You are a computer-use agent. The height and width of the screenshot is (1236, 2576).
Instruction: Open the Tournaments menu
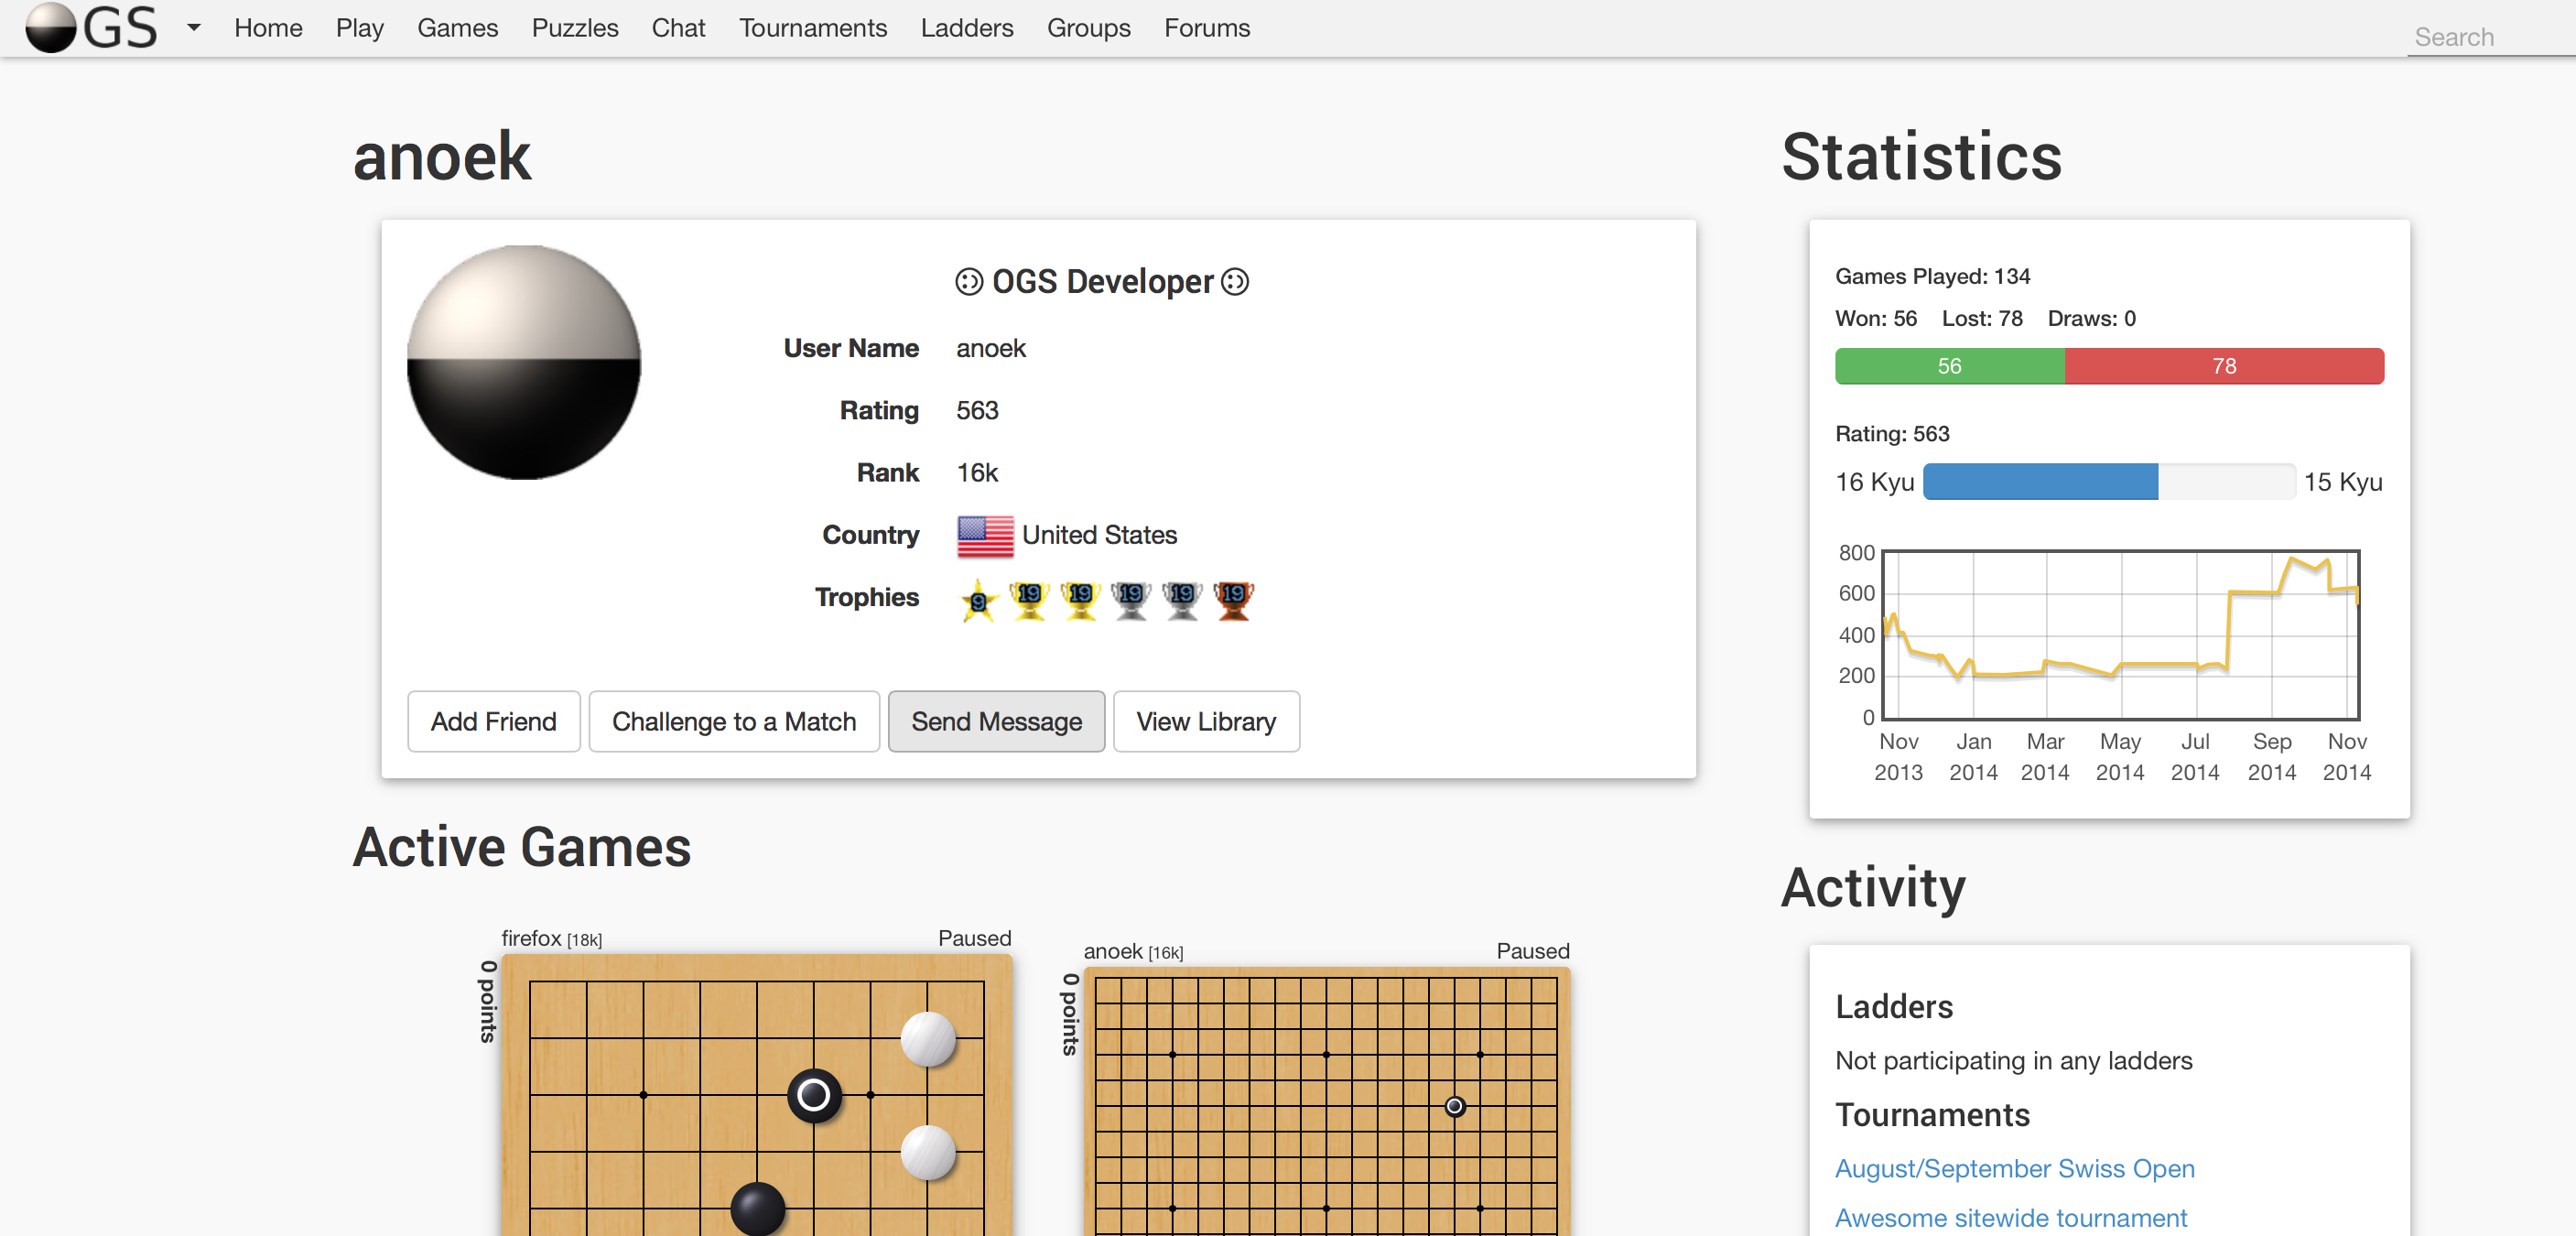812,28
